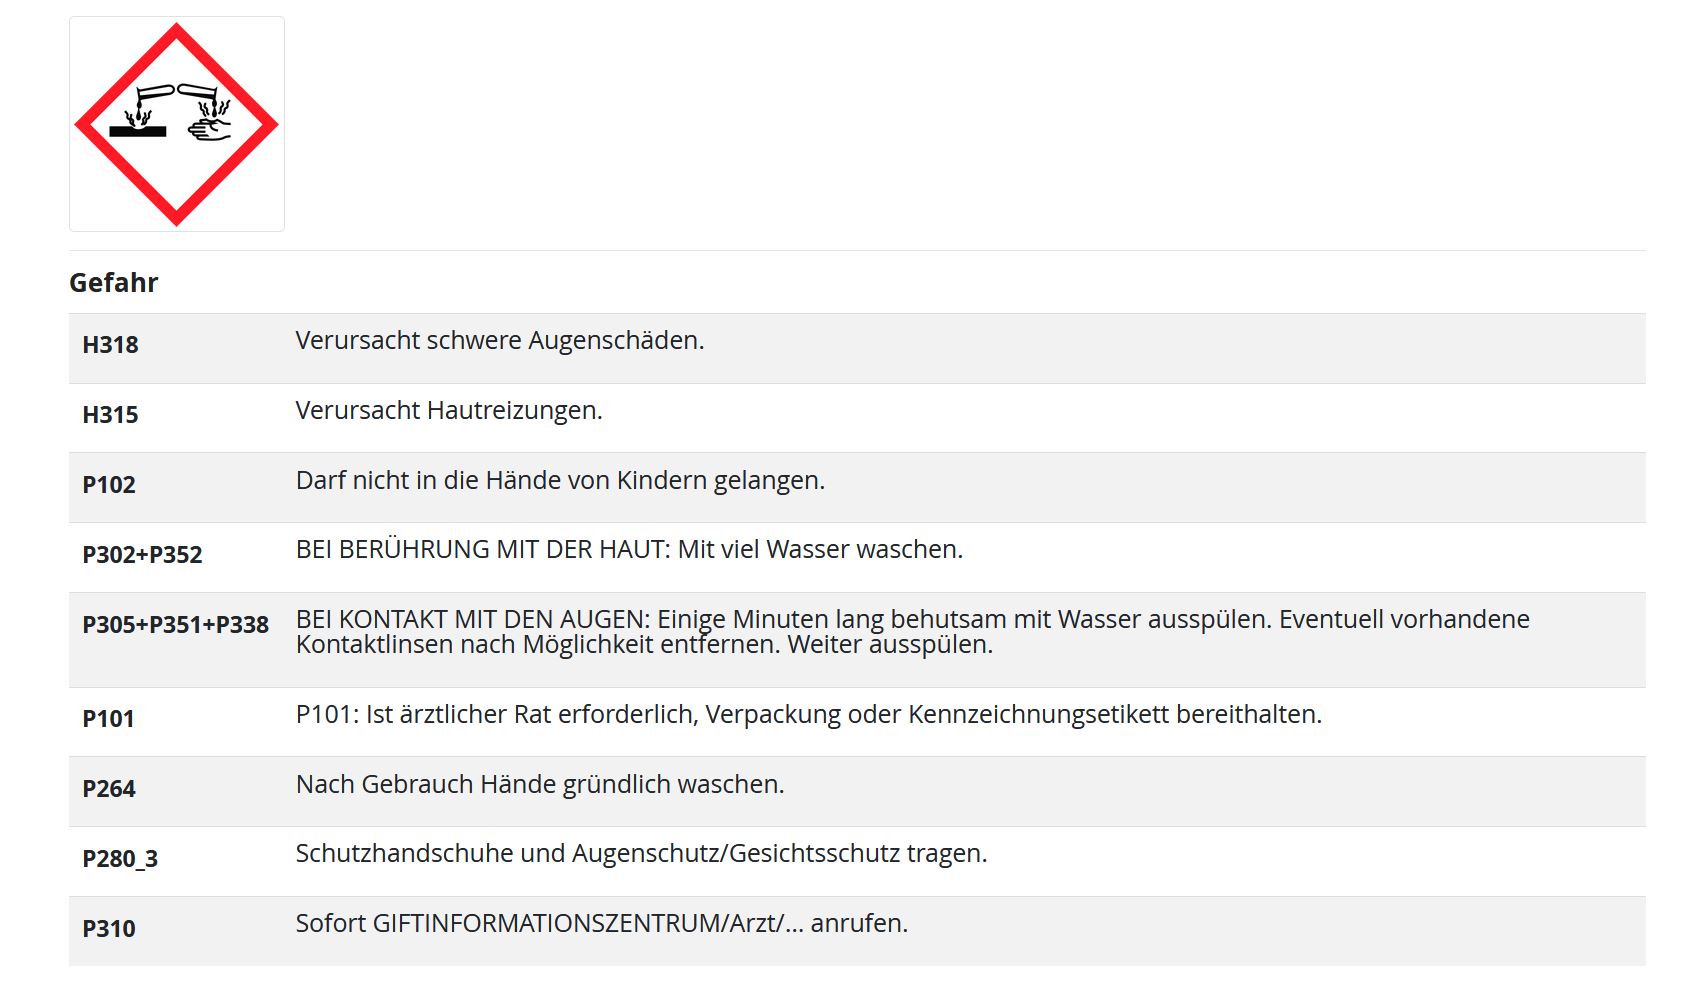Screen dimensions: 1697x999
Task: Click 'Nach Gebrauch Hände gründlich waschen.'
Action: [540, 785]
